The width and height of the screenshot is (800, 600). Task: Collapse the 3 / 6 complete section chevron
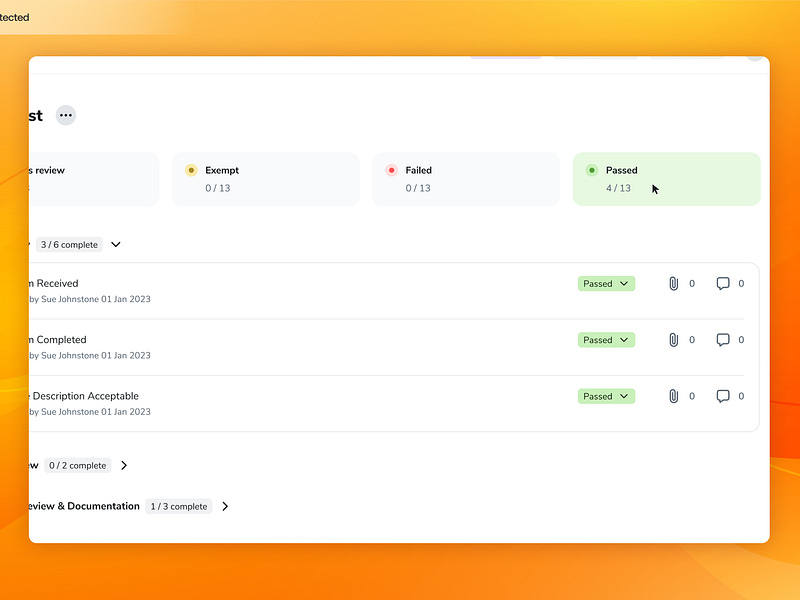[116, 244]
